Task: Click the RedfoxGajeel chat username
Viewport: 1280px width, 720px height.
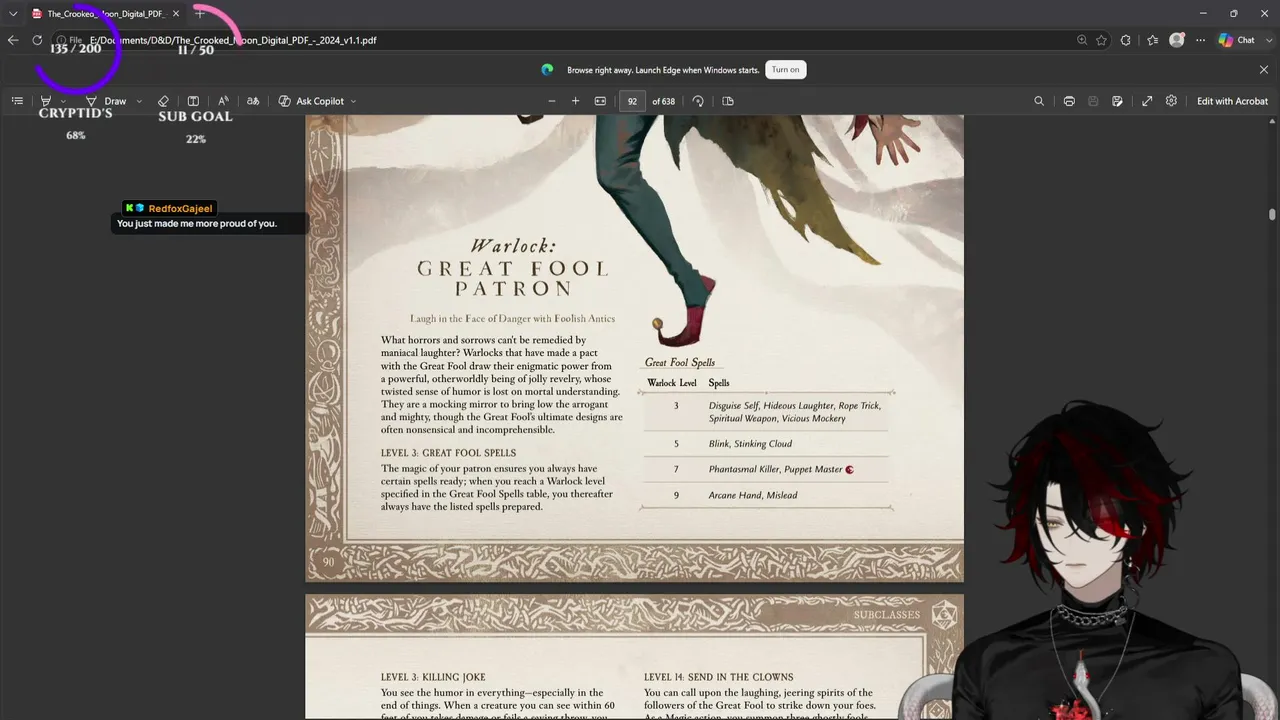Action: tap(180, 208)
